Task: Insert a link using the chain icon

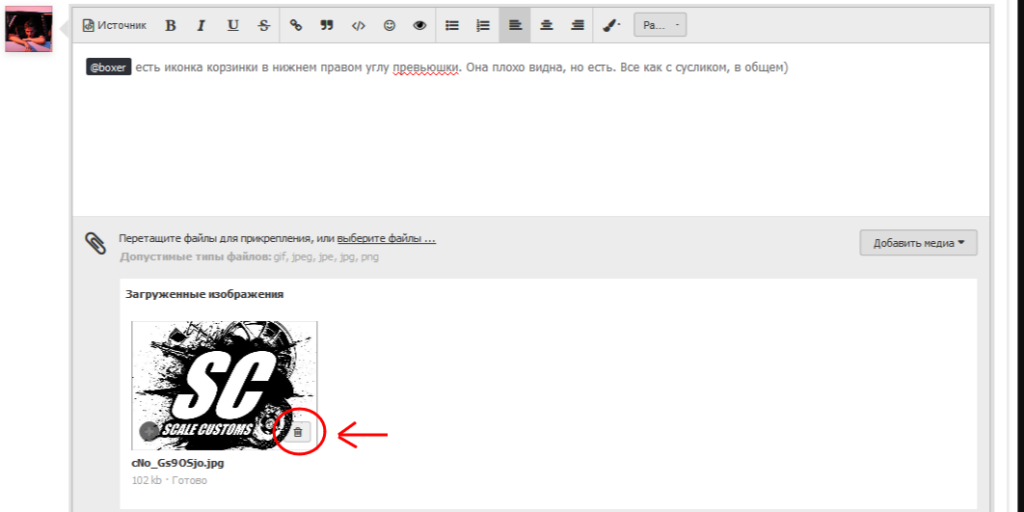Action: 296,25
